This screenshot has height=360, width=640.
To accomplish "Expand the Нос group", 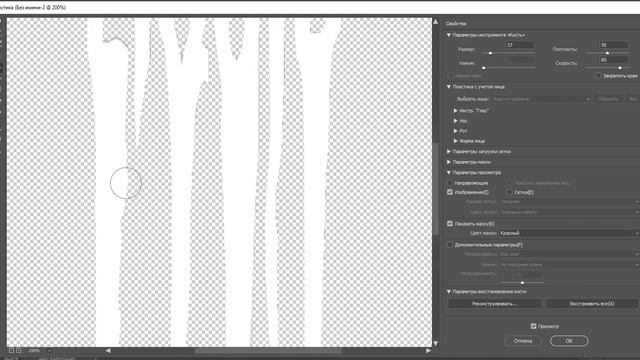I will 456,121.
